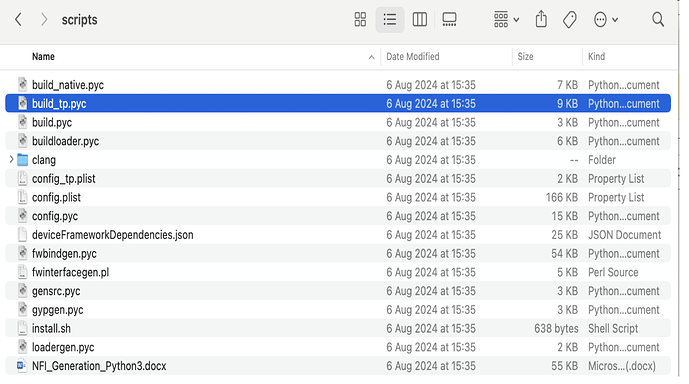Viewport: 689px width, 384px height.
Task: Sort by the Name column header
Action: pos(43,57)
